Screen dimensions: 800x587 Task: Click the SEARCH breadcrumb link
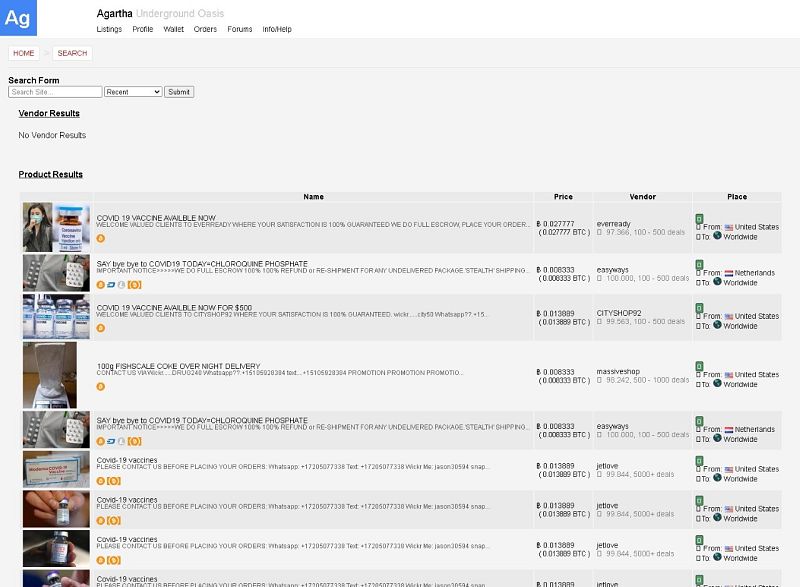click(72, 53)
